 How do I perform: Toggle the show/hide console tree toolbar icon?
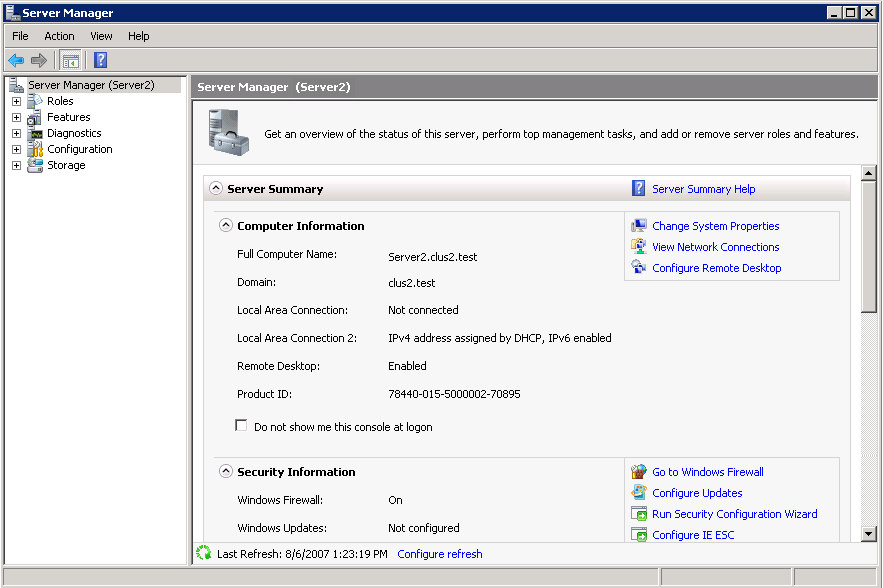70,60
